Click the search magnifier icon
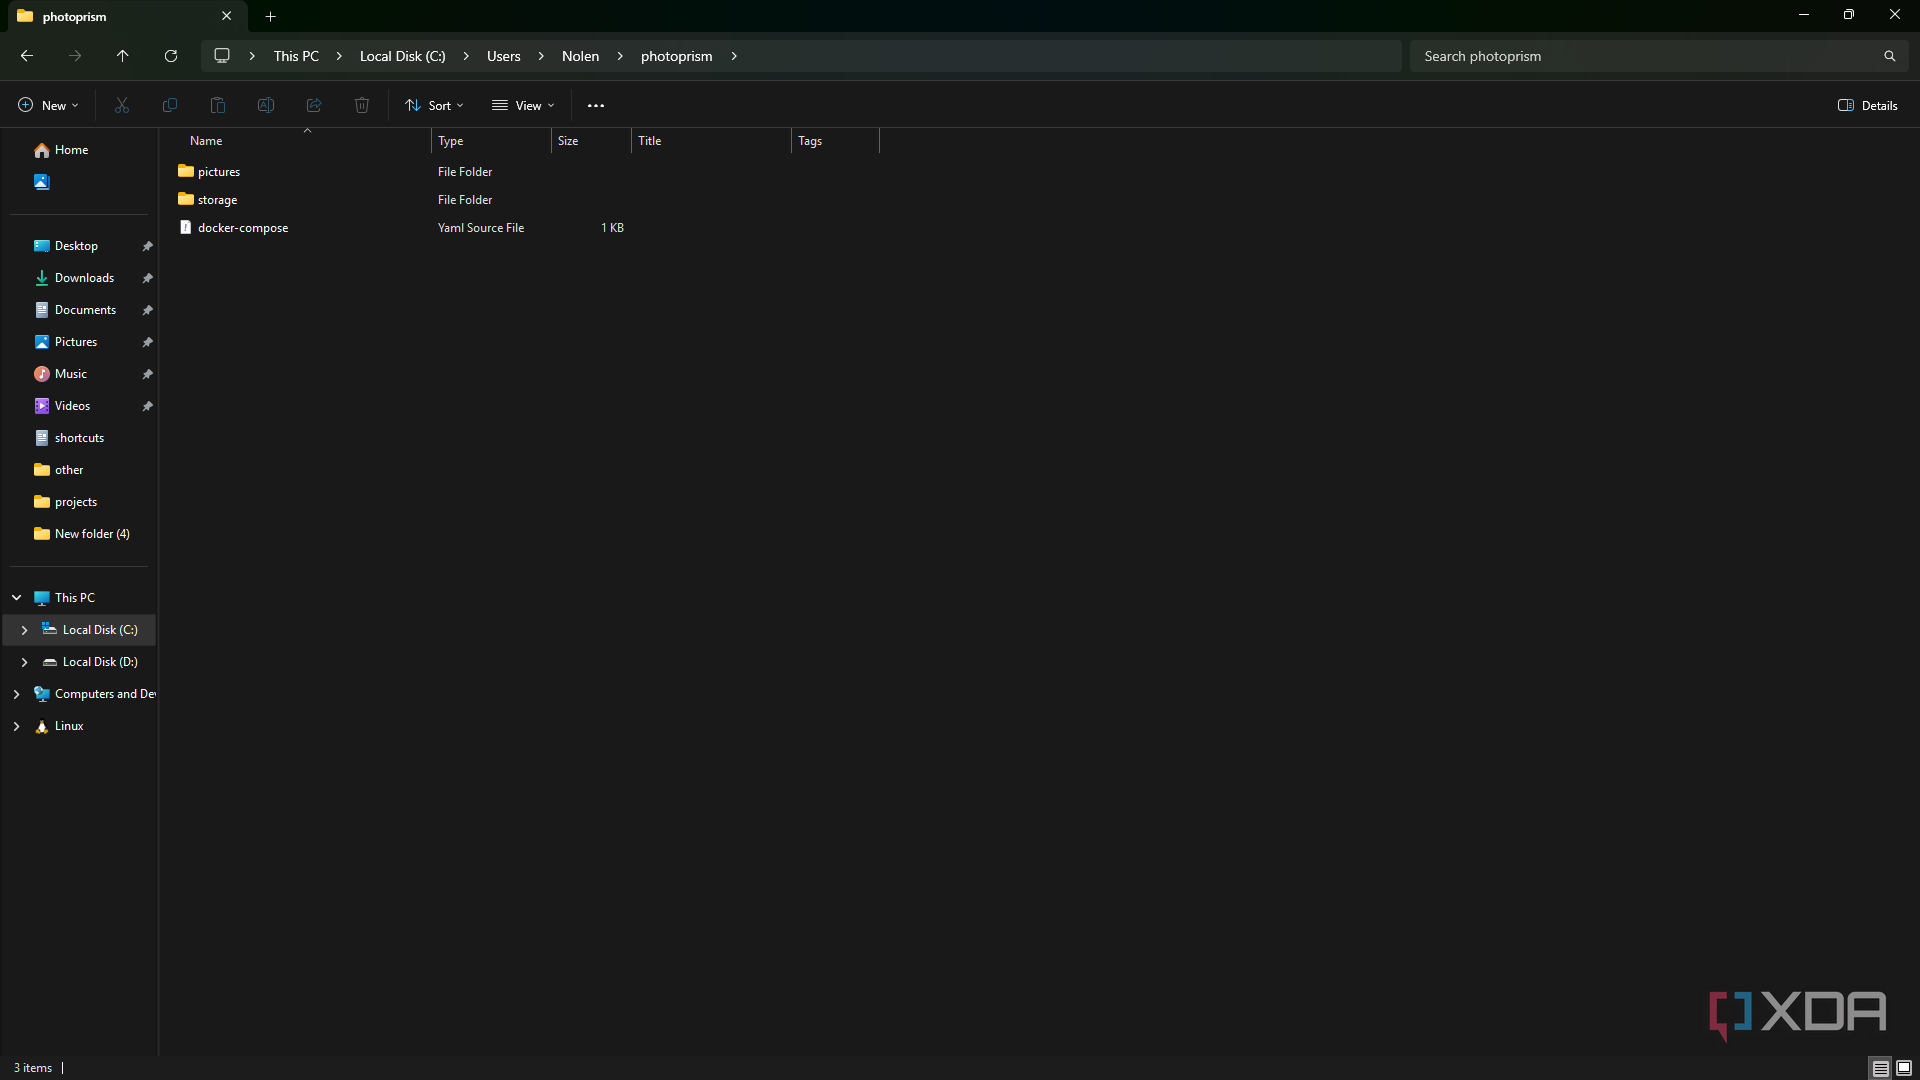Image resolution: width=1920 pixels, height=1080 pixels. 1890,56
